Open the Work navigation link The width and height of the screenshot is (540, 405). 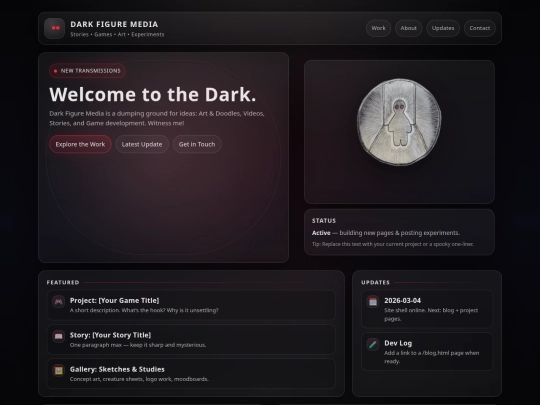(x=378, y=28)
